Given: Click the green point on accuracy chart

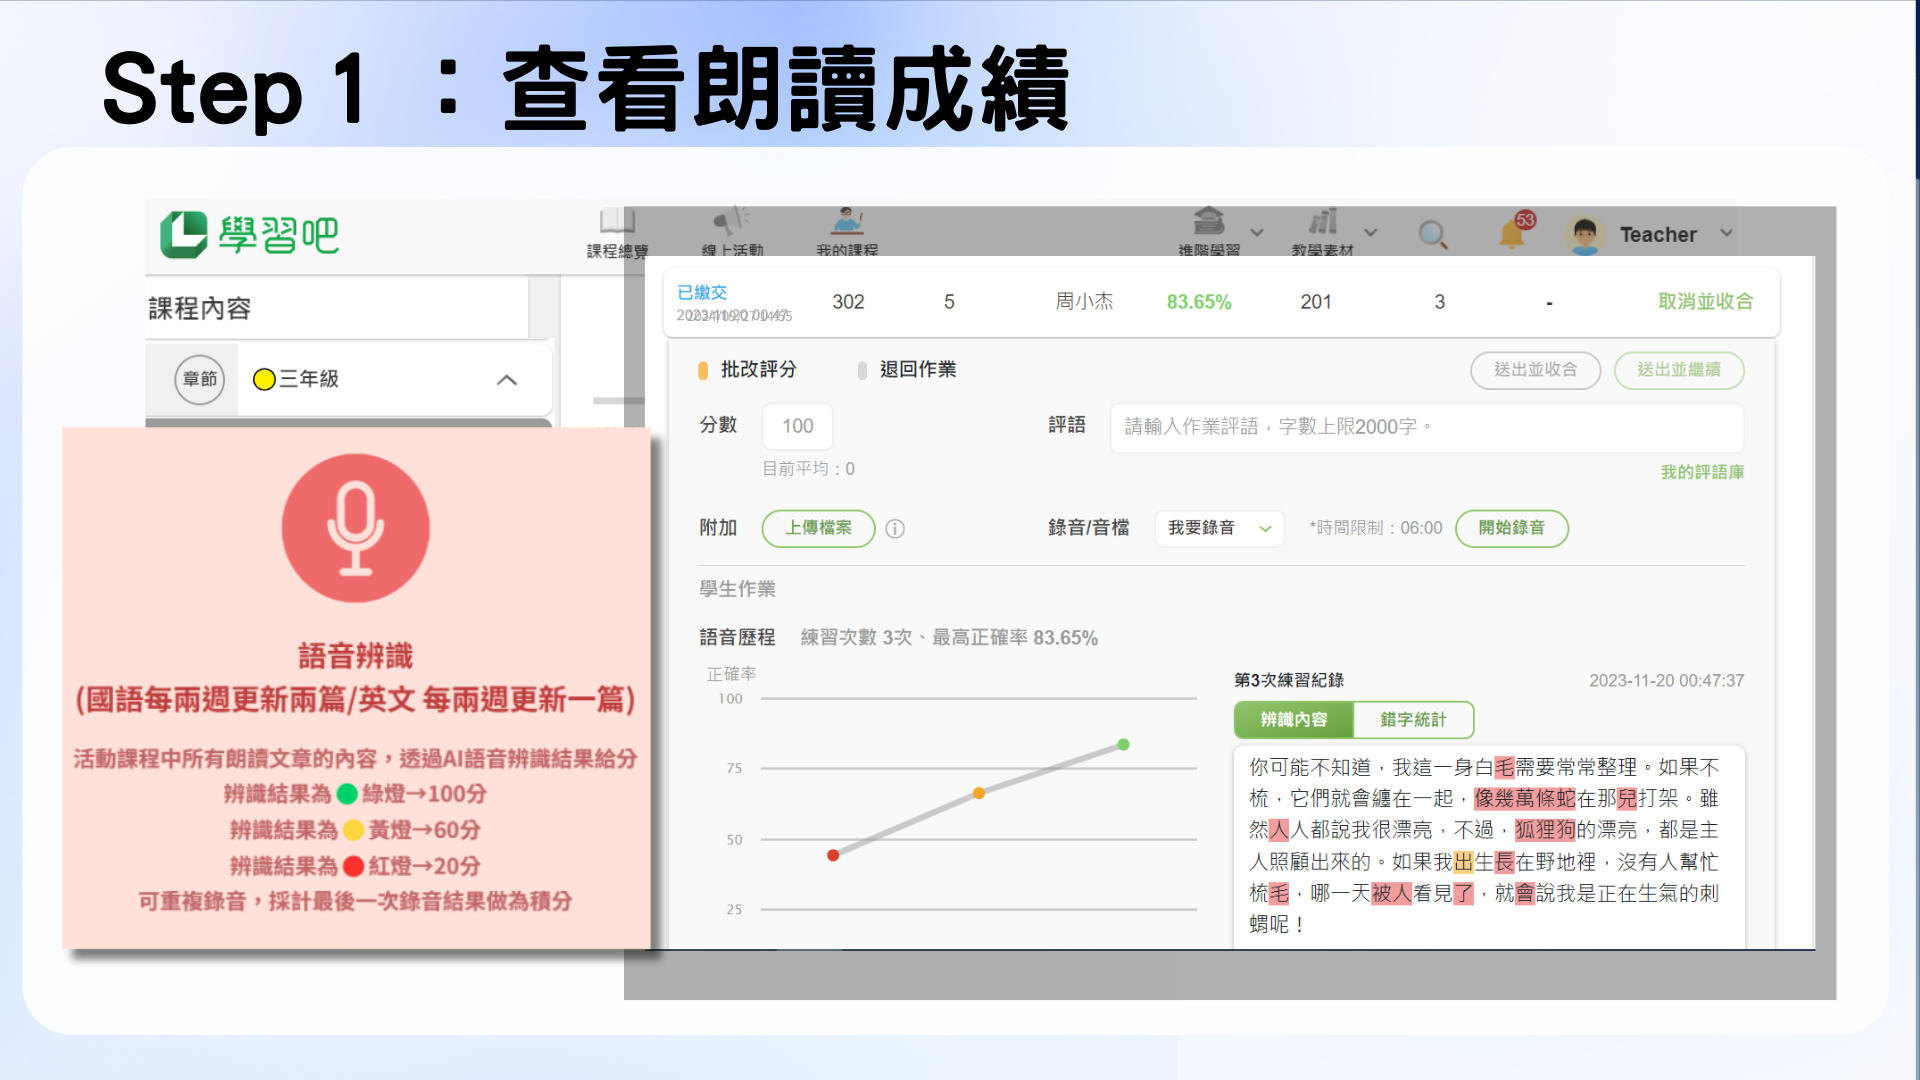Looking at the screenshot, I should 1124,745.
